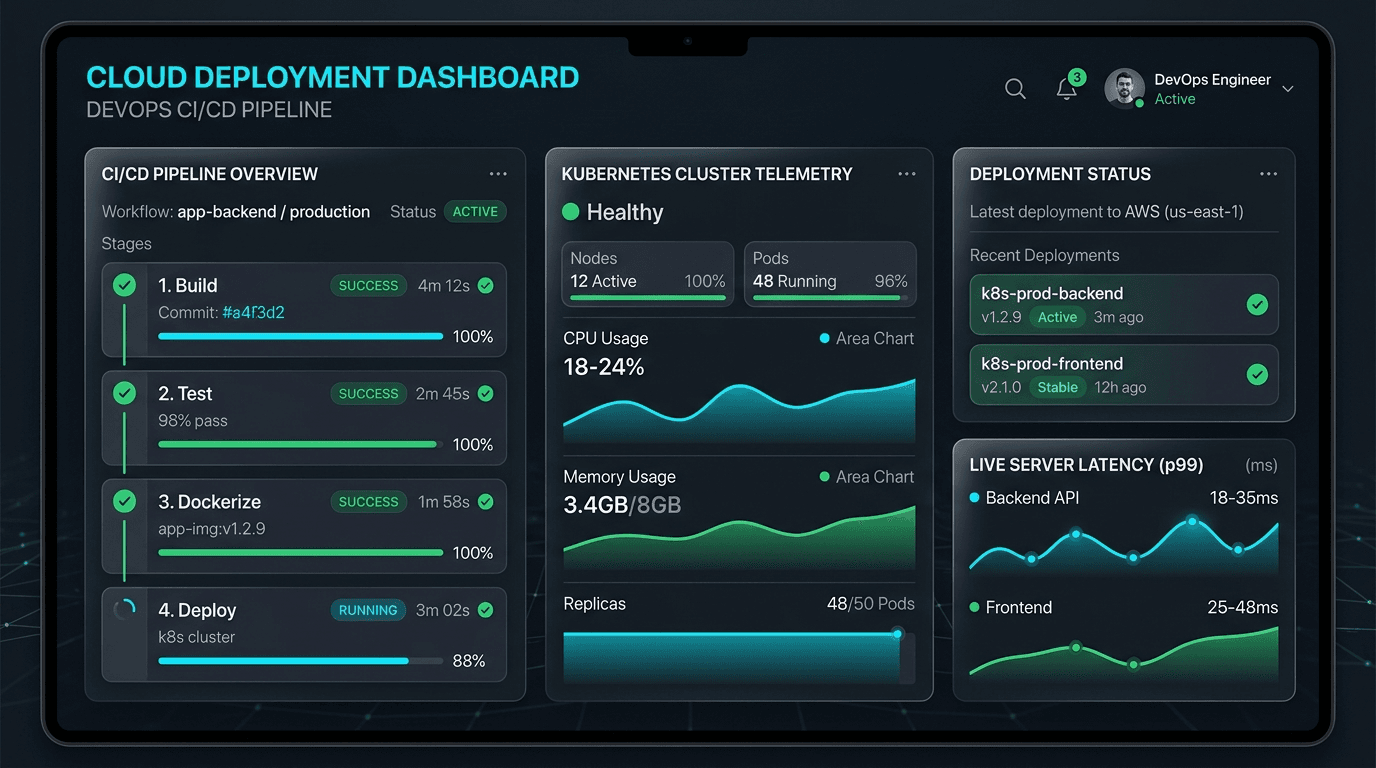This screenshot has height=768, width=1376.
Task: Click the ACTIVE workflow status badge
Action: point(475,212)
